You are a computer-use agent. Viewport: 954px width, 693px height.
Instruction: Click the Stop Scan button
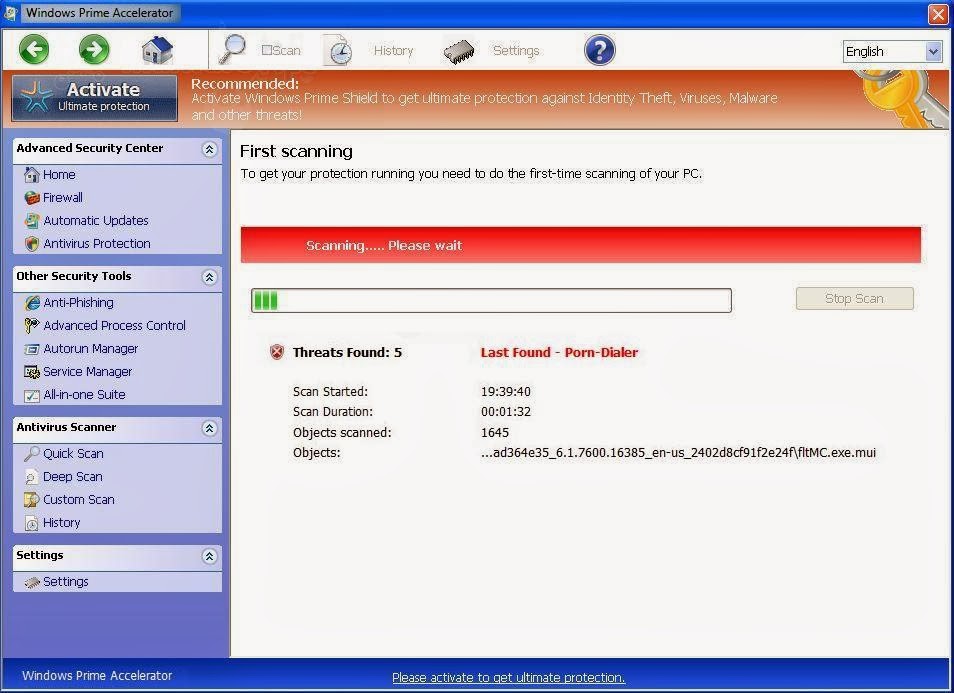pyautogui.click(x=854, y=298)
